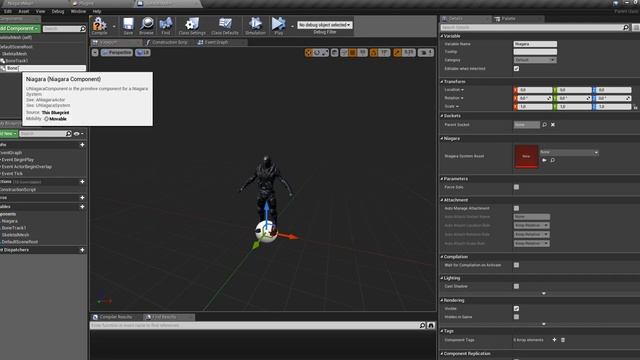Image resolution: width=640 pixels, height=360 pixels.
Task: Toggle scale snapping in viewport toolbar
Action: pyautogui.click(x=398, y=53)
